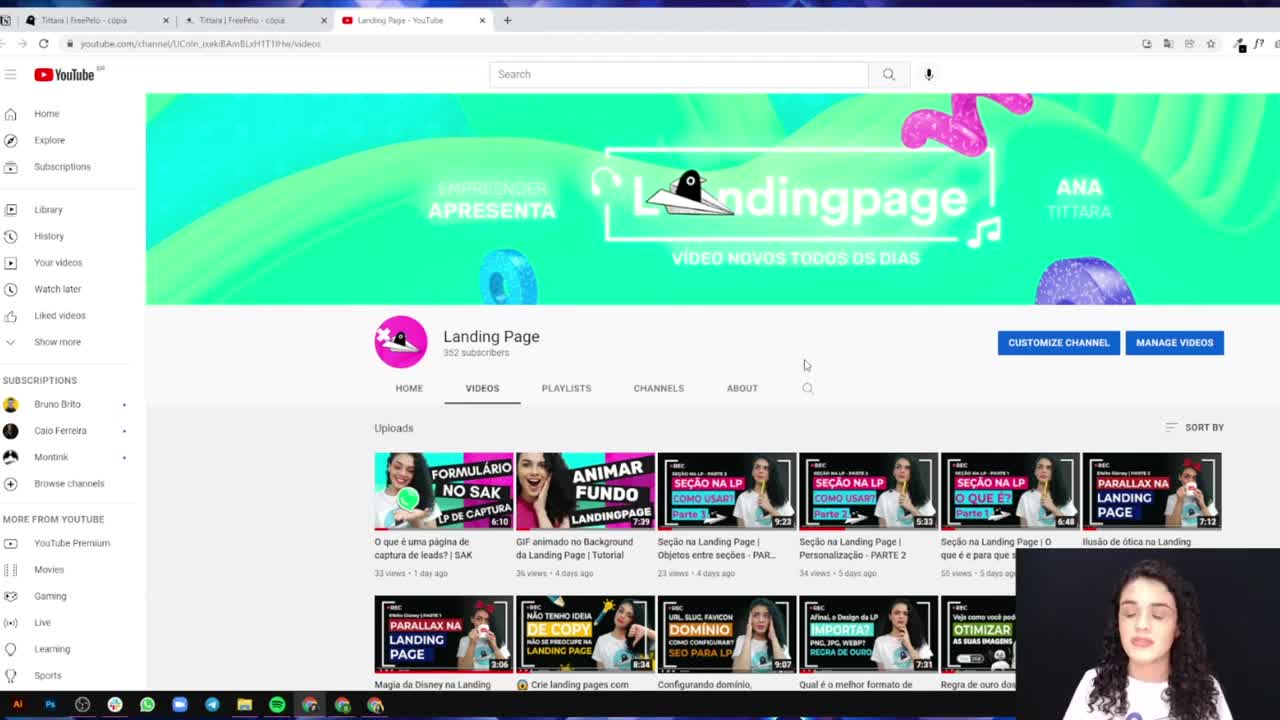
Task: Click GIF animado no Background video title
Action: point(574,548)
